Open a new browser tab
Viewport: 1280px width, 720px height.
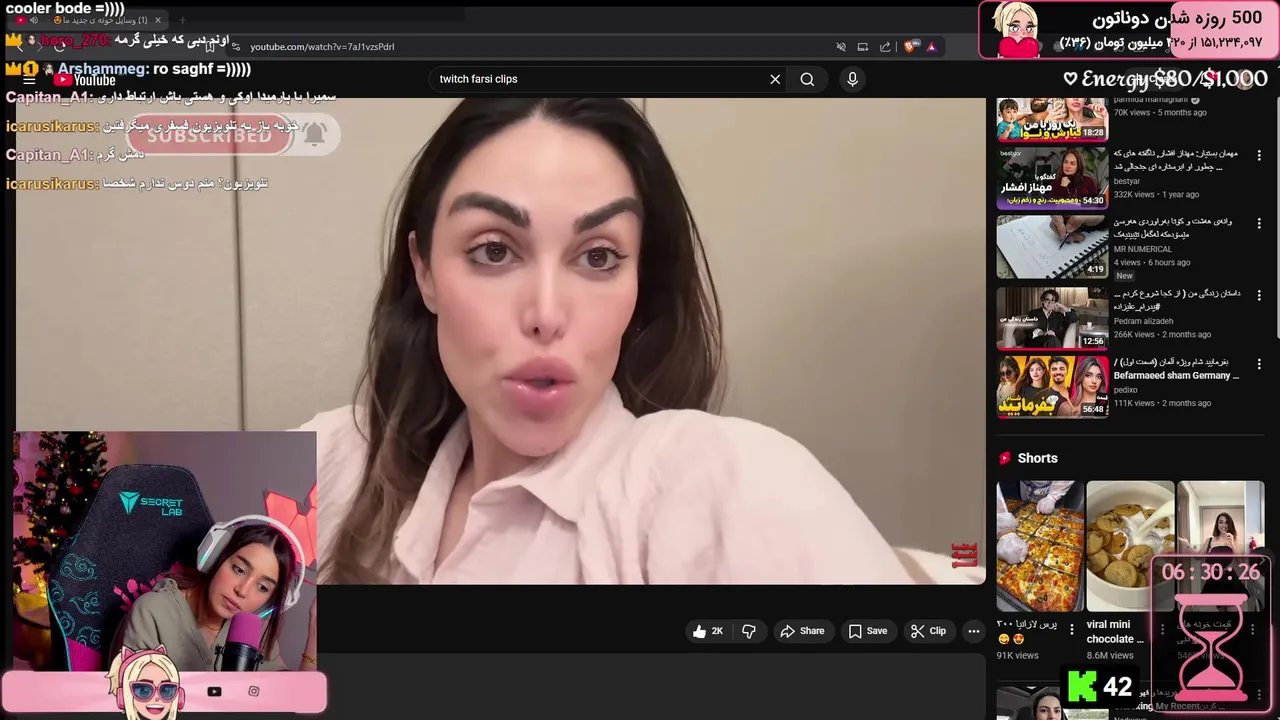click(182, 20)
